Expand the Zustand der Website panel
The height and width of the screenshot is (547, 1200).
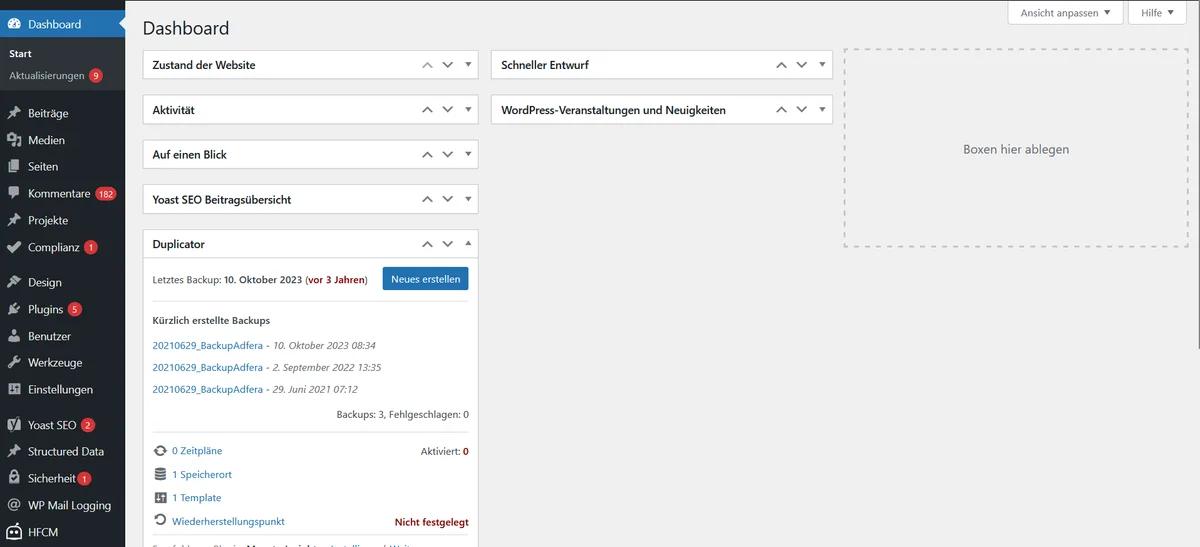pyautogui.click(x=468, y=65)
